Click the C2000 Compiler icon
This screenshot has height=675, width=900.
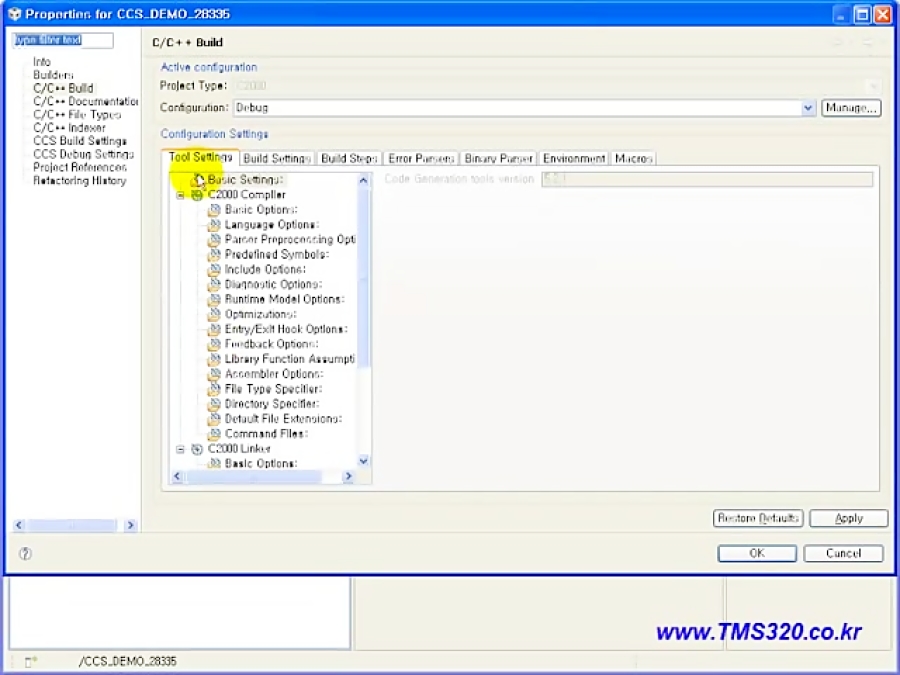[x=196, y=195]
